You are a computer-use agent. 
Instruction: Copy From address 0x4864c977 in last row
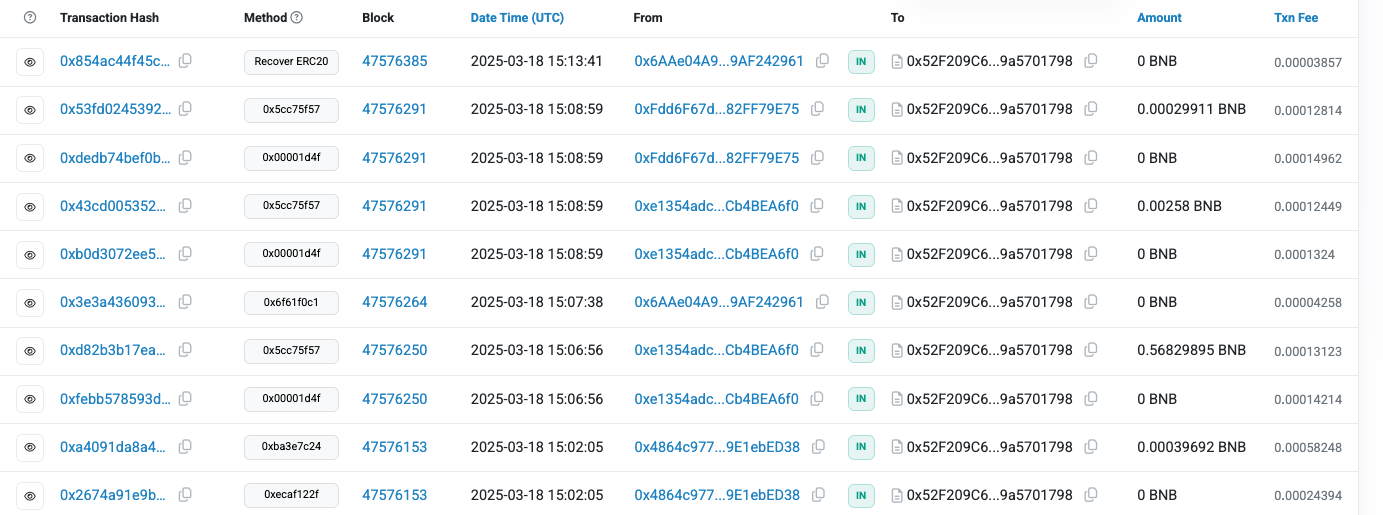[x=818, y=495]
